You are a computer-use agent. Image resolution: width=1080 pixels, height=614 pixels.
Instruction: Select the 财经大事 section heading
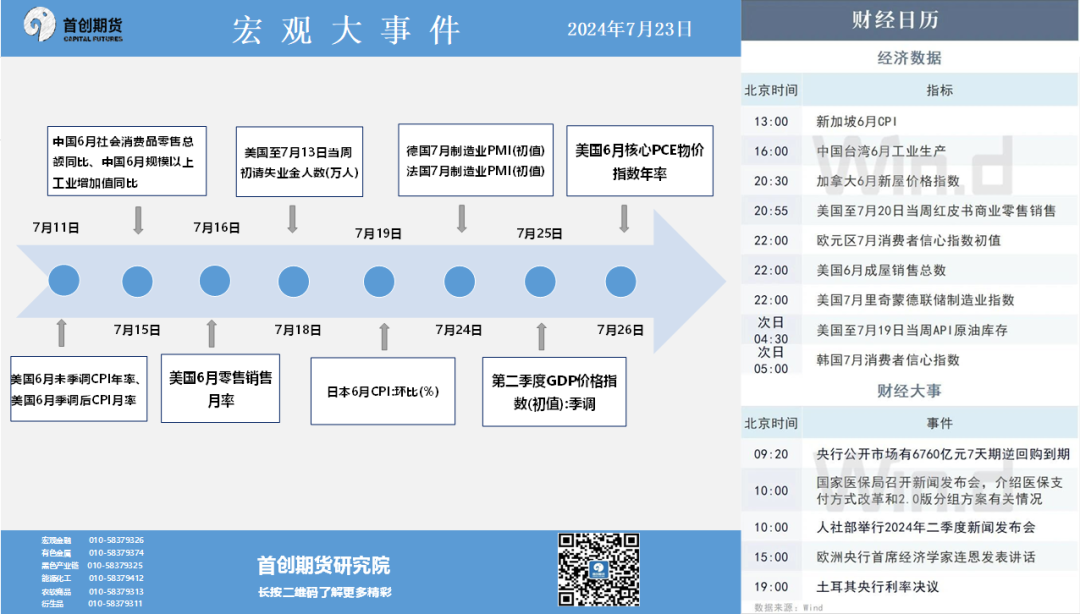pyautogui.click(x=909, y=391)
